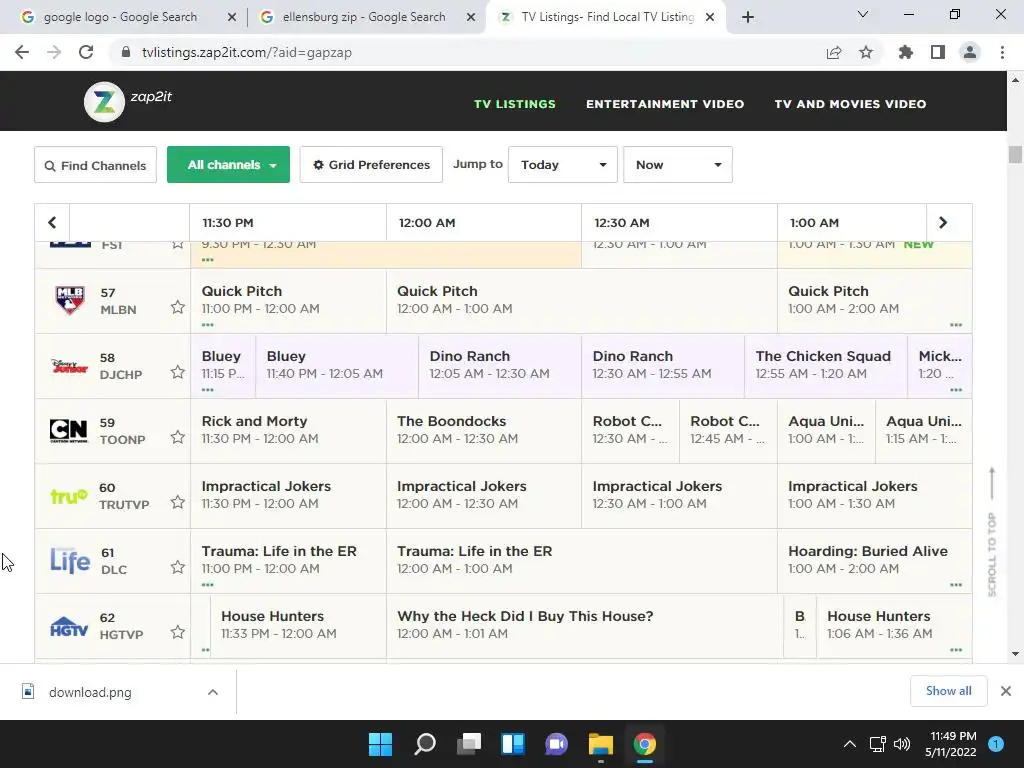Image resolution: width=1024 pixels, height=768 pixels.
Task: Open the download.png file
Action: 90,692
